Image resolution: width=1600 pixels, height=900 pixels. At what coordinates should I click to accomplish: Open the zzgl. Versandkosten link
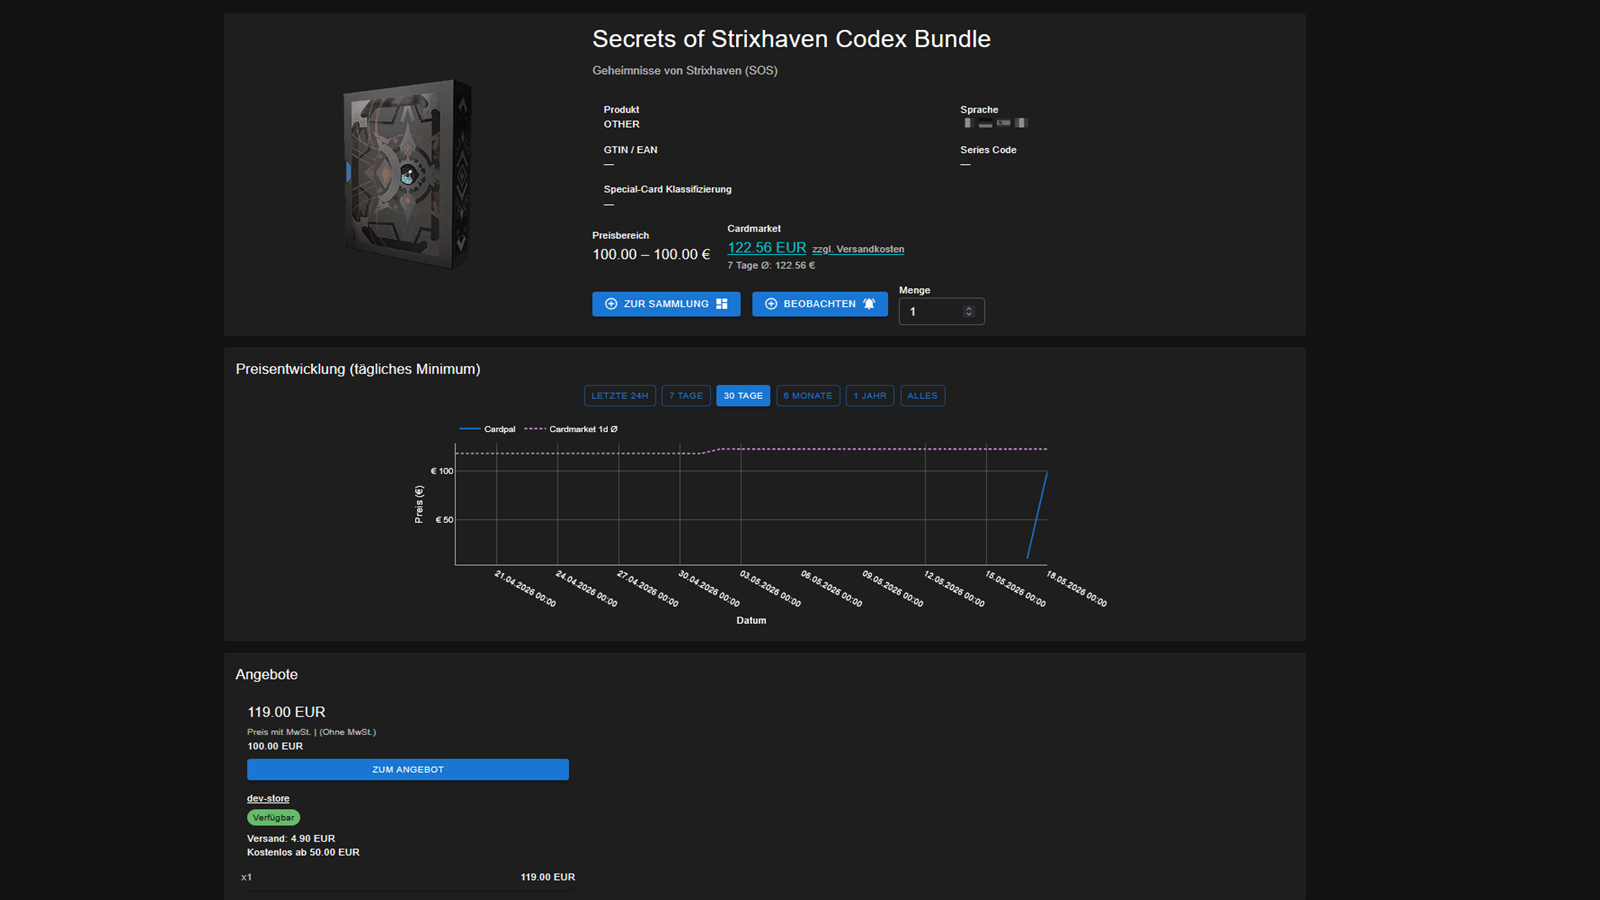click(x=858, y=249)
